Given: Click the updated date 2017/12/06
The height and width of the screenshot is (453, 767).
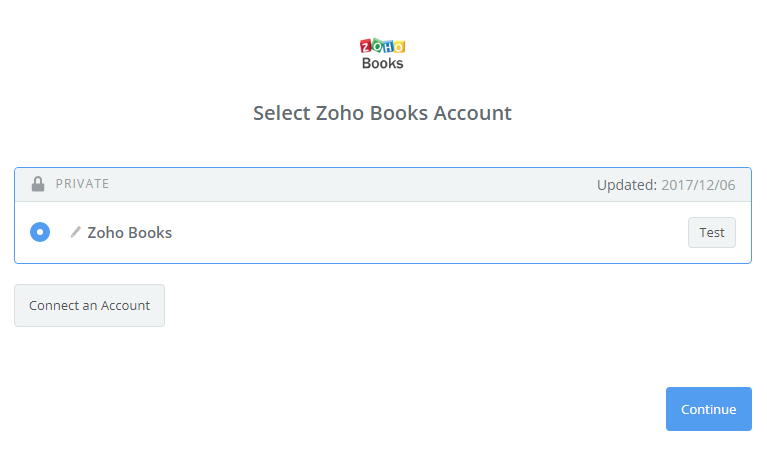Looking at the screenshot, I should coord(698,185).
